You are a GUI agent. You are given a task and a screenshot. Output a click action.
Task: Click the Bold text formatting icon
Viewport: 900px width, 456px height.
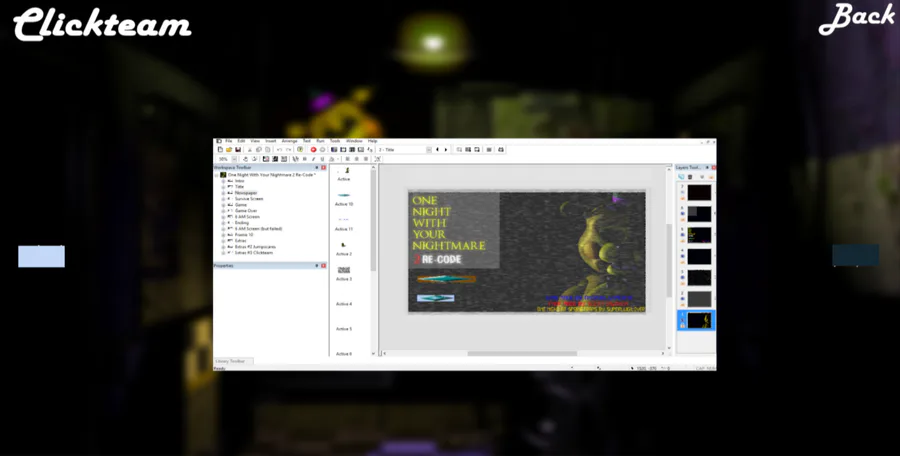tap(305, 159)
